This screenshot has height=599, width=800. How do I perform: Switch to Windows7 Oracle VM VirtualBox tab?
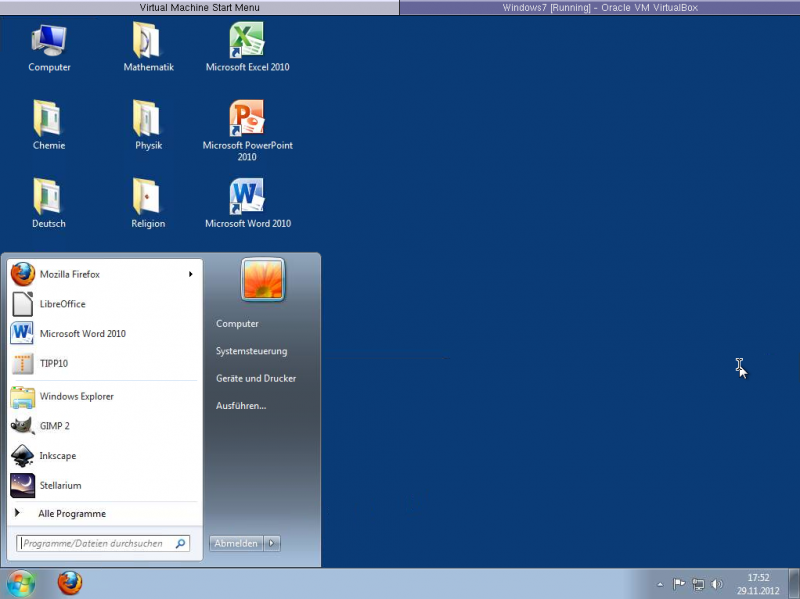click(600, 7)
